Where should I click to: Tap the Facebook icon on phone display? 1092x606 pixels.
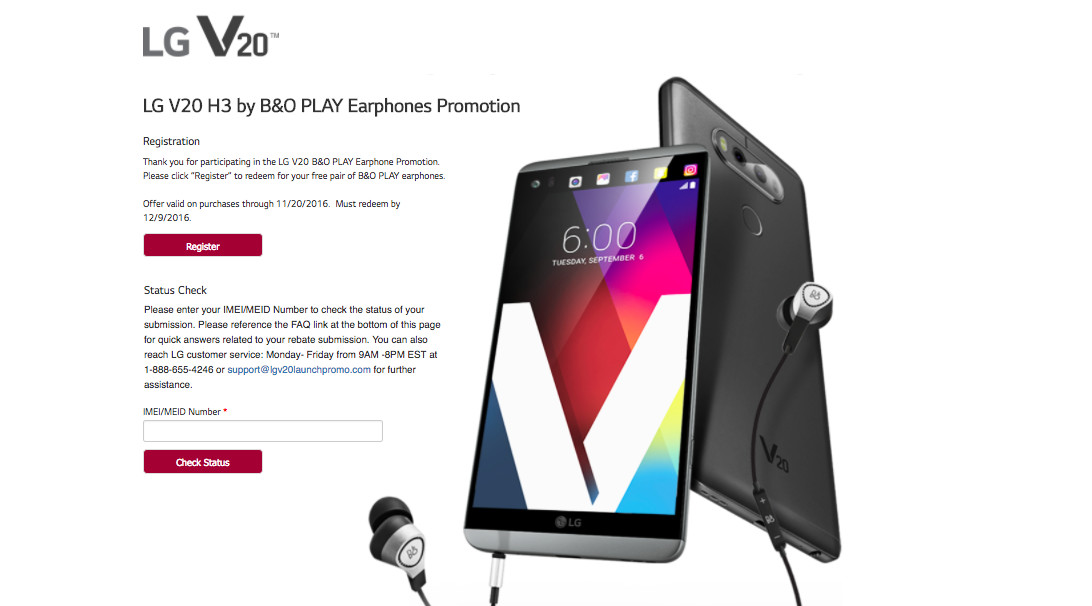(632, 176)
